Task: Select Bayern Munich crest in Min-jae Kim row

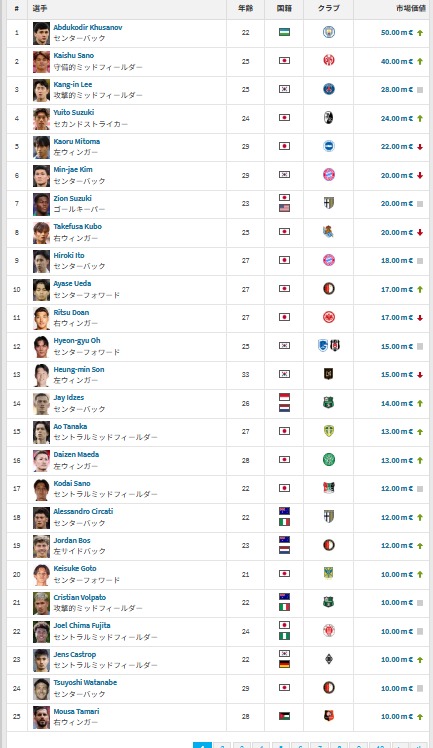Action: [x=329, y=175]
